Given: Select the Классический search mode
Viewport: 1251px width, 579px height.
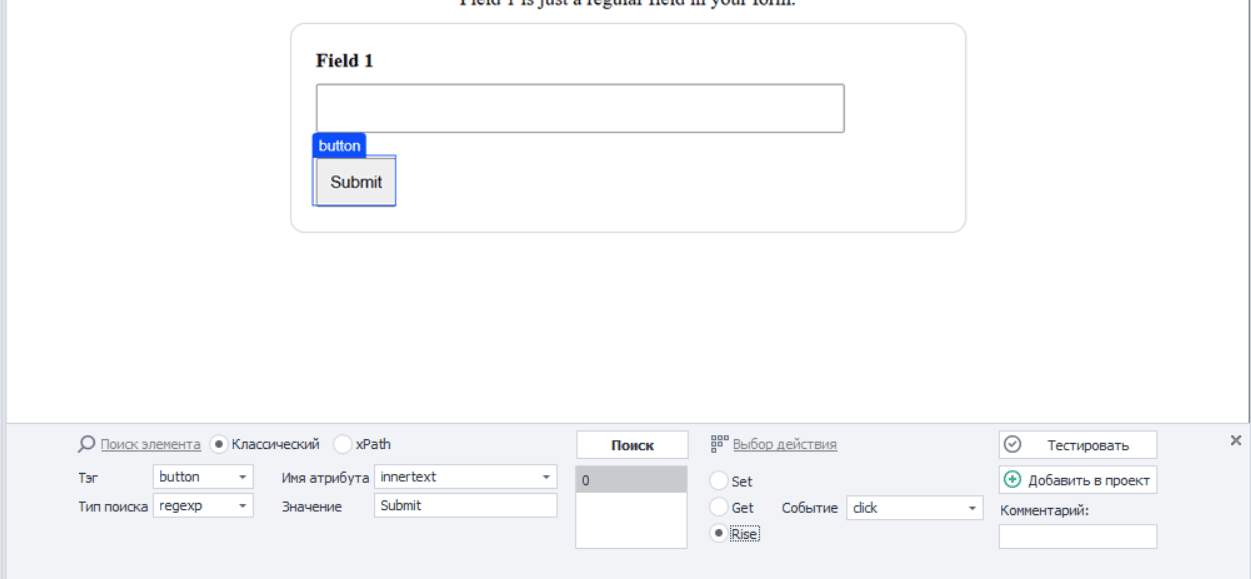Looking at the screenshot, I should pos(219,444).
